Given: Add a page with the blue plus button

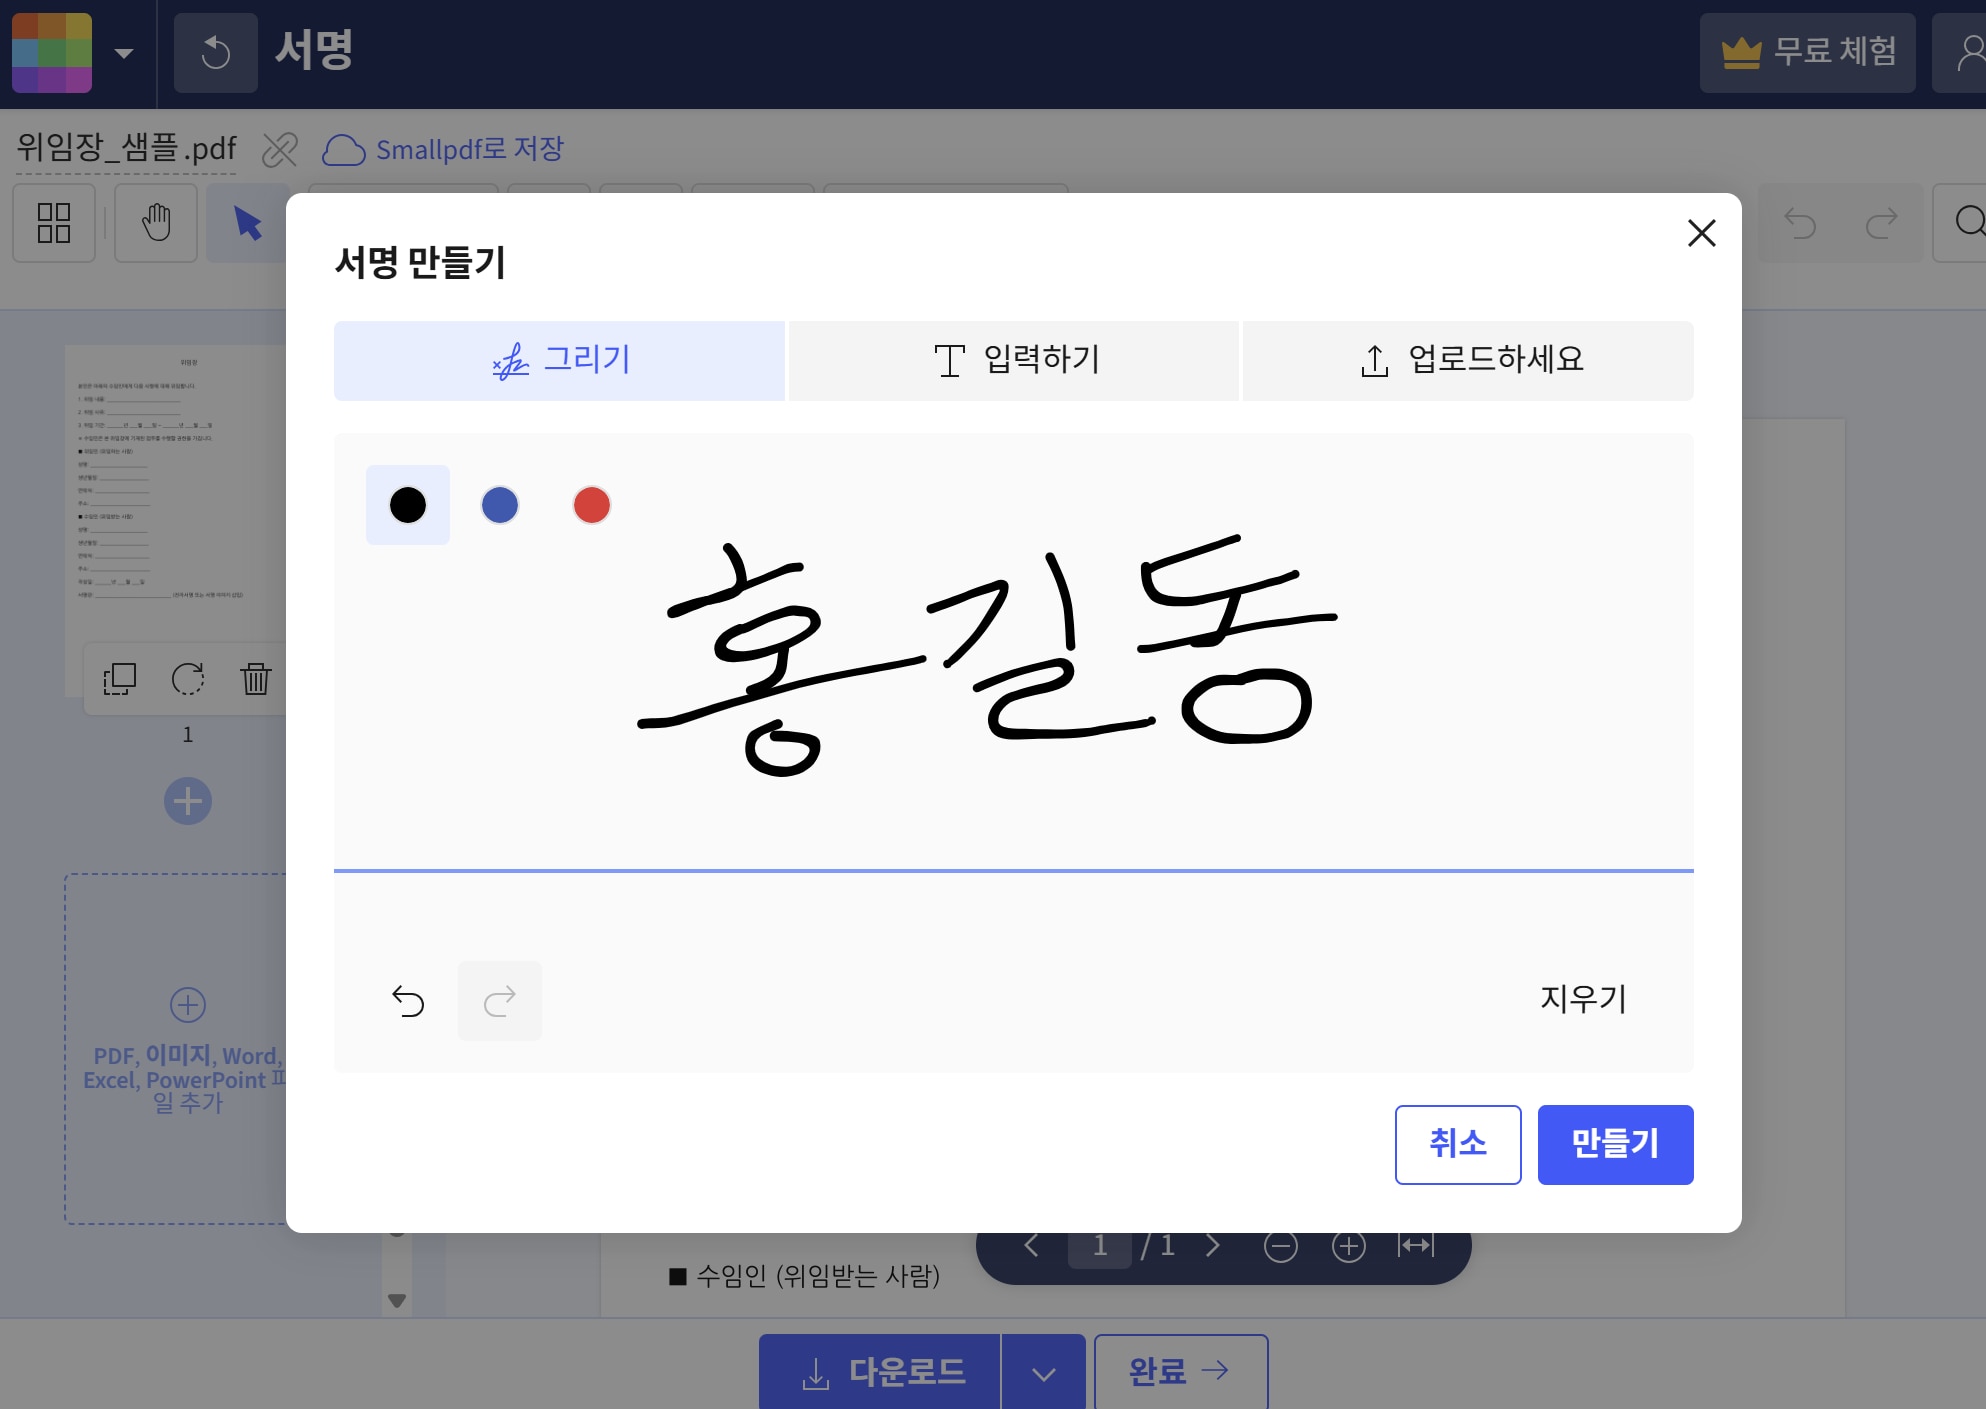Looking at the screenshot, I should 188,801.
